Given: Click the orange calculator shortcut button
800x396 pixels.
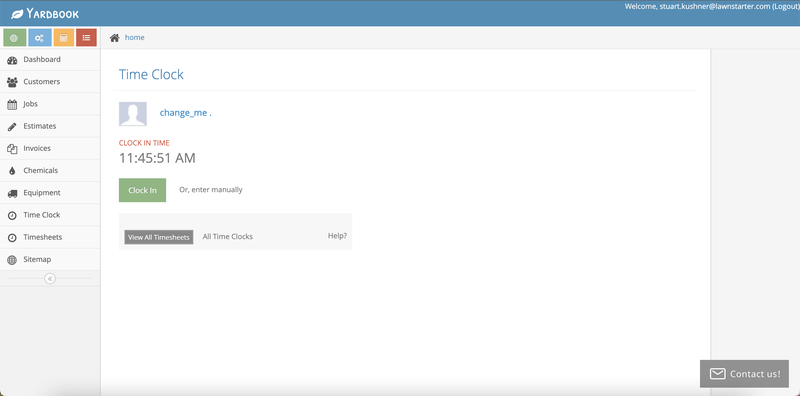Looking at the screenshot, I should tap(63, 38).
